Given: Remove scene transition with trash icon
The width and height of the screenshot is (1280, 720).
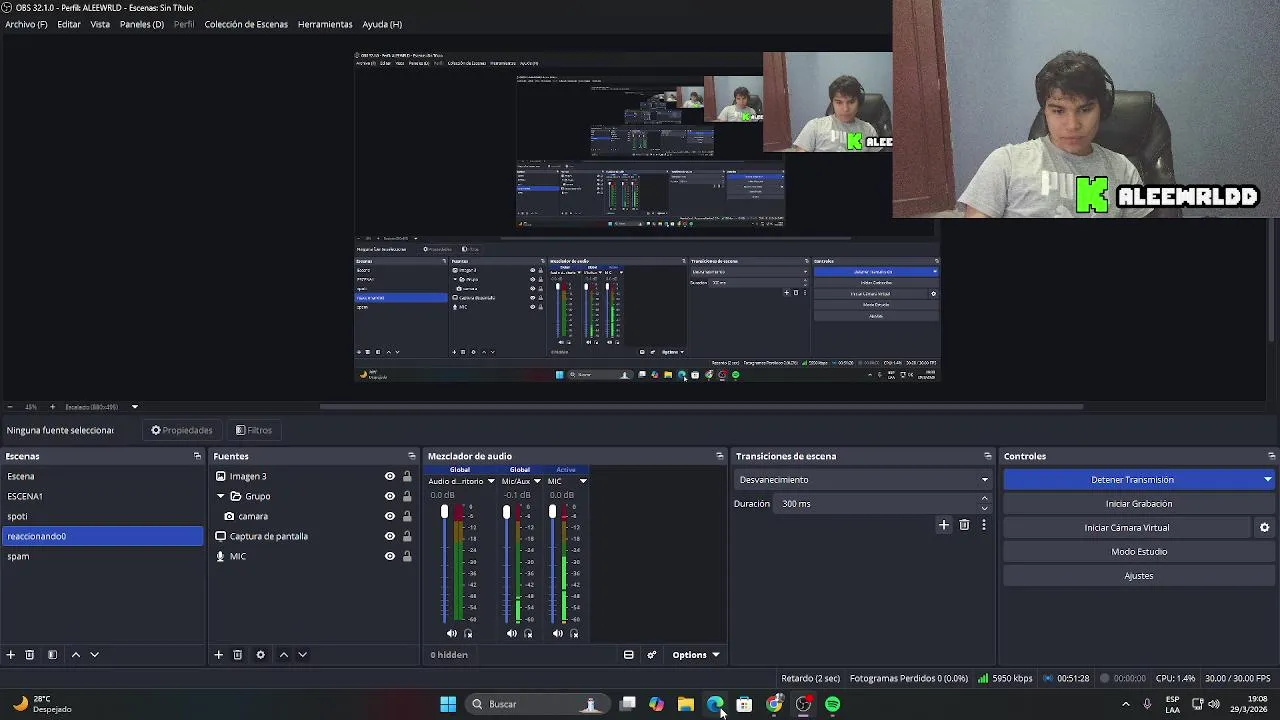Looking at the screenshot, I should click(x=964, y=525).
